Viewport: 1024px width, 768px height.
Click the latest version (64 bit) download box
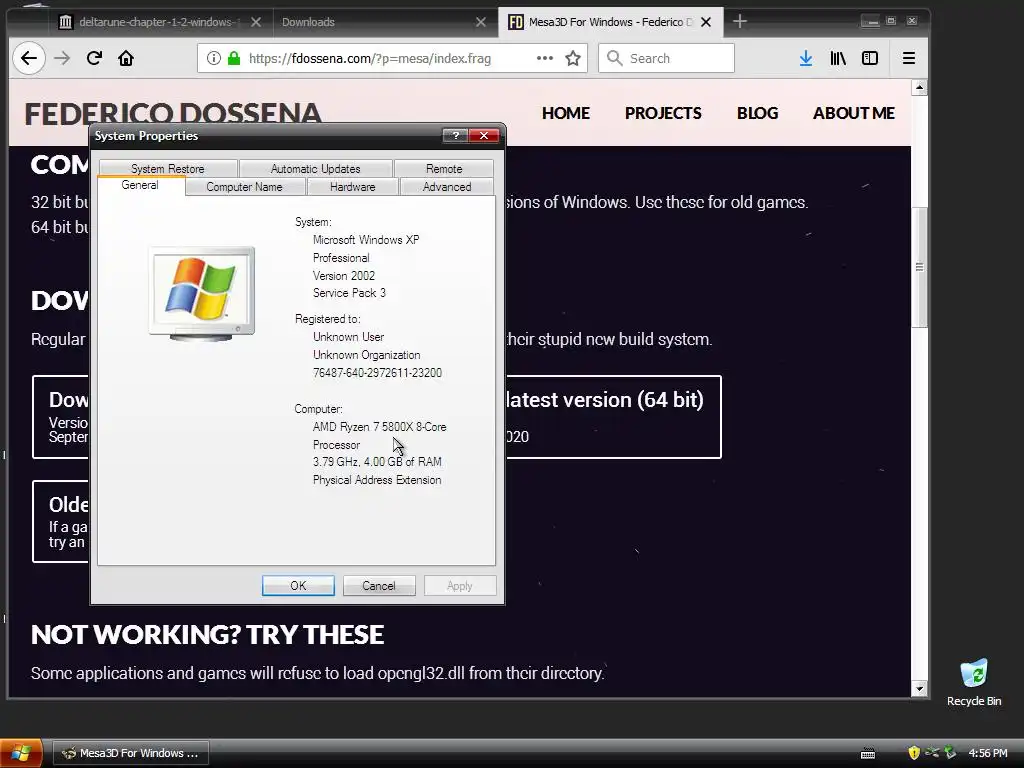tap(613, 417)
